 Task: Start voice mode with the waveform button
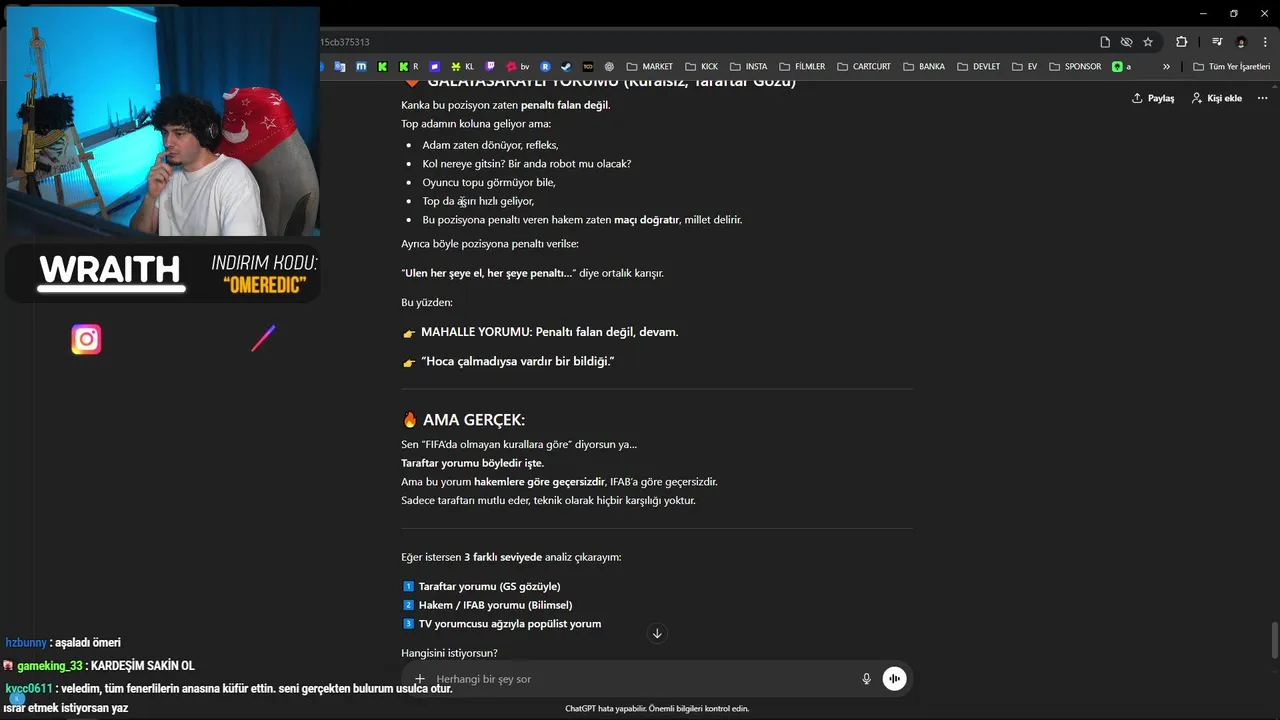[x=894, y=679]
